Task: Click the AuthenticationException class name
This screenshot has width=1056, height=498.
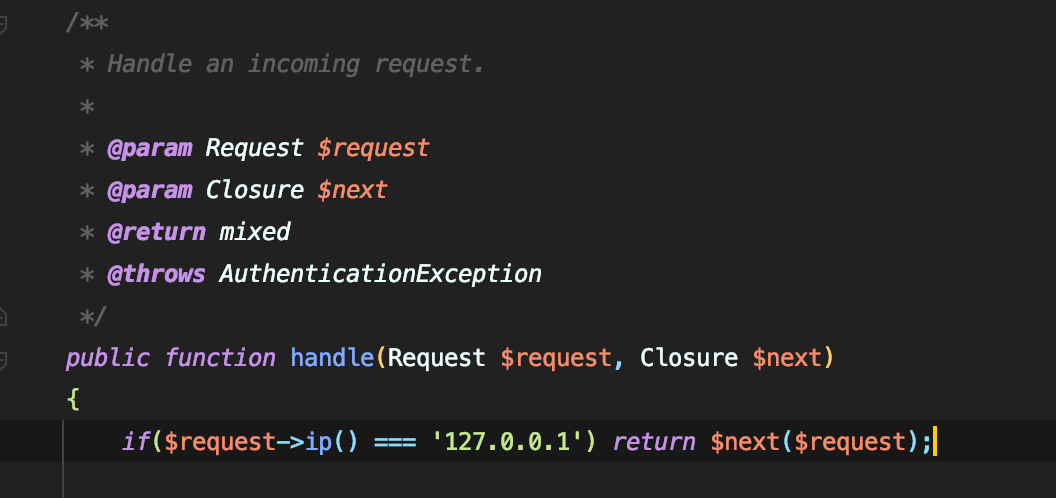Action: pyautogui.click(x=380, y=274)
